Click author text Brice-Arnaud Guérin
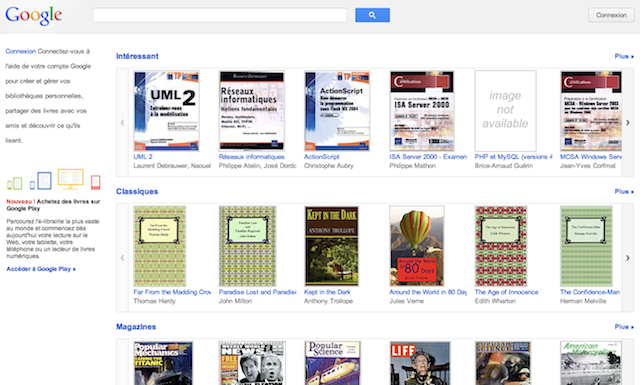640x385 pixels. pyautogui.click(x=504, y=166)
